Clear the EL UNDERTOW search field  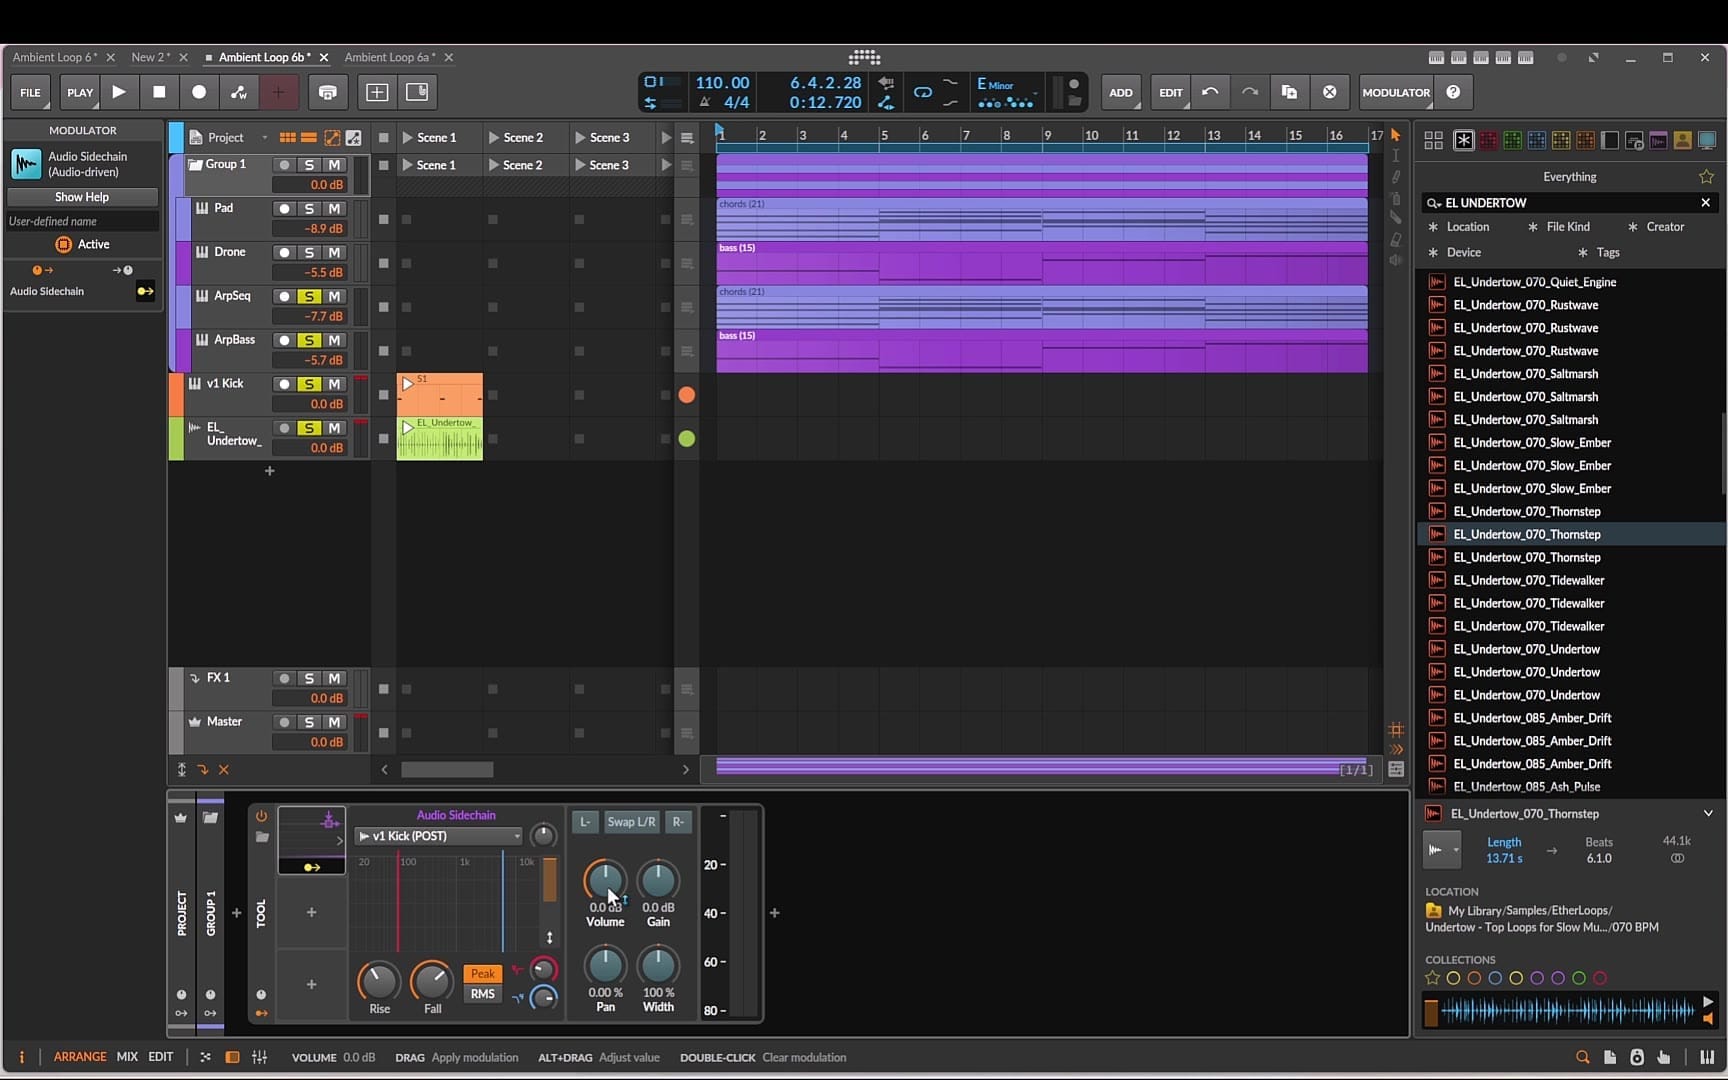click(x=1706, y=203)
